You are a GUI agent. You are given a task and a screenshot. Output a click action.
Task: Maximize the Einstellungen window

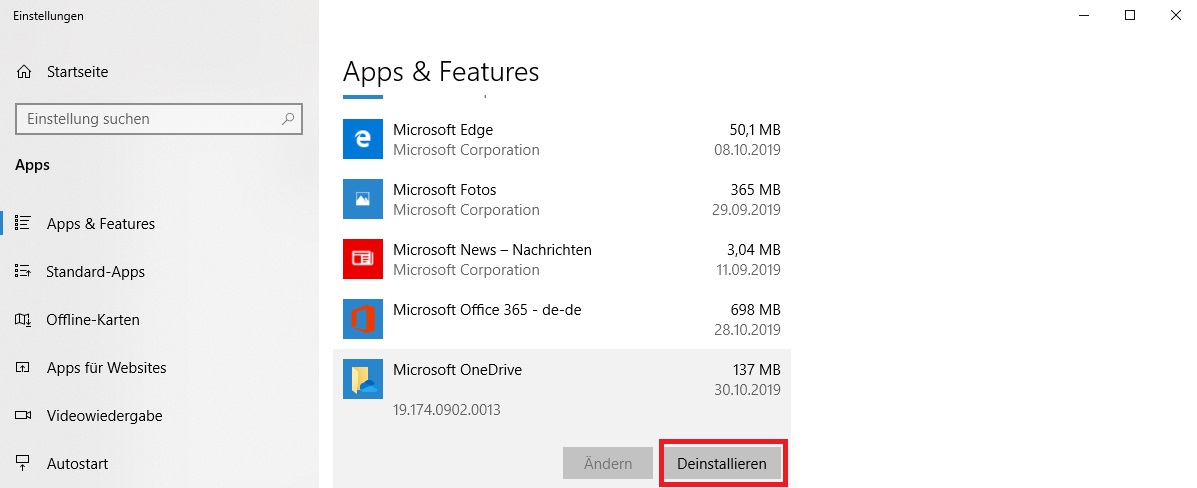[x=1130, y=15]
